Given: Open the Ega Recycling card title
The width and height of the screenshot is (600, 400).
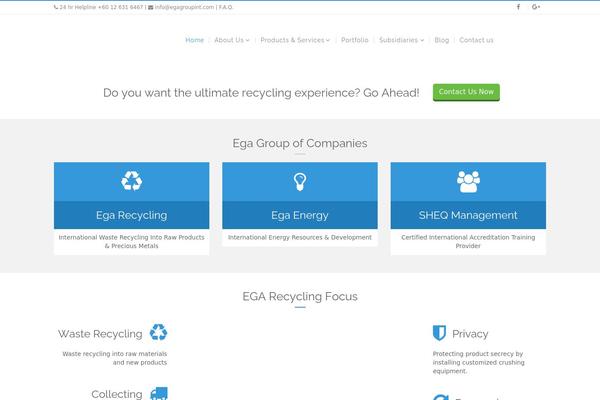Looking at the screenshot, I should click(132, 215).
